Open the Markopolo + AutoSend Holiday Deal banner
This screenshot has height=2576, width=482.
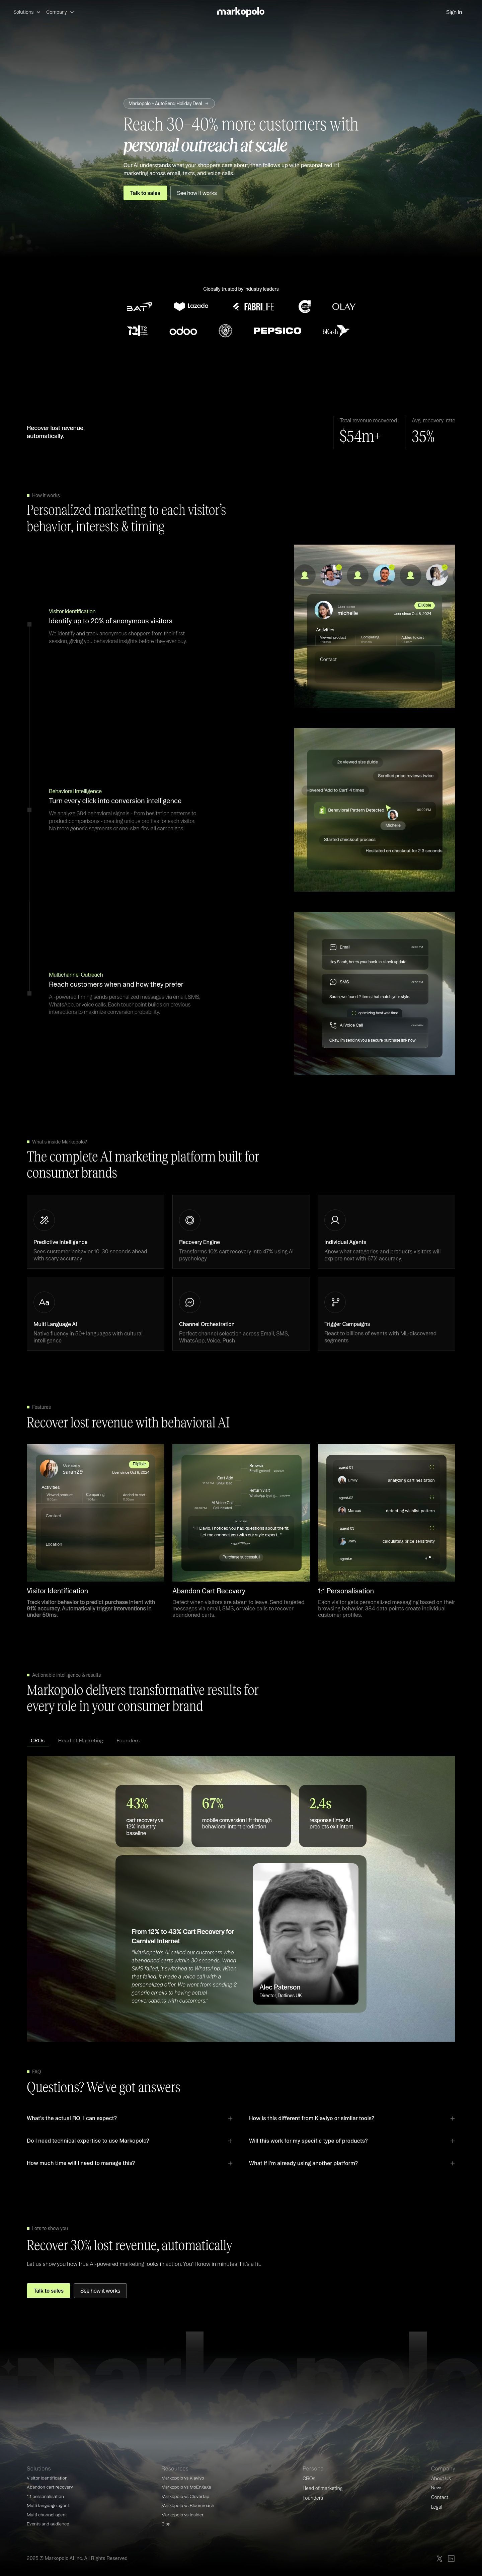[169, 103]
